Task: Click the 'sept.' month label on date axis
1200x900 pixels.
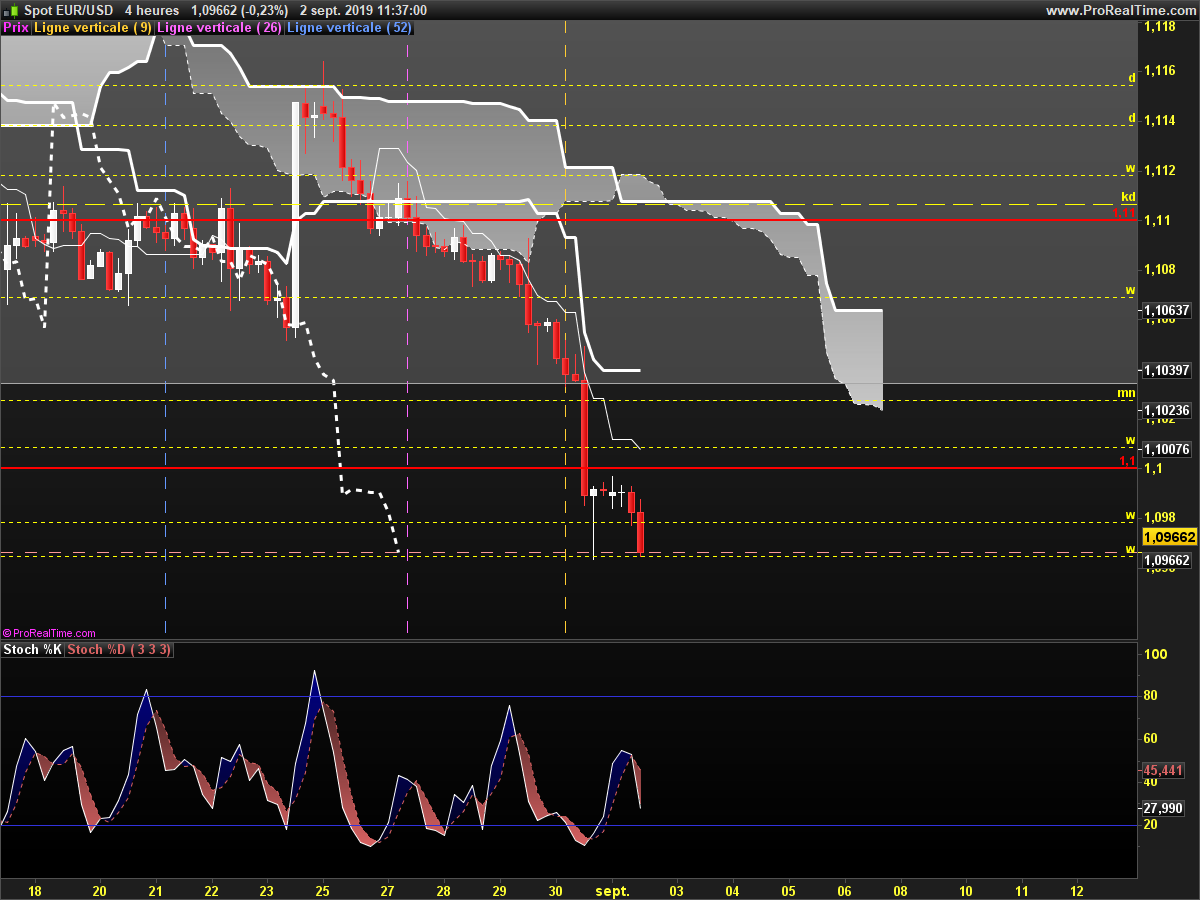Action: (612, 890)
